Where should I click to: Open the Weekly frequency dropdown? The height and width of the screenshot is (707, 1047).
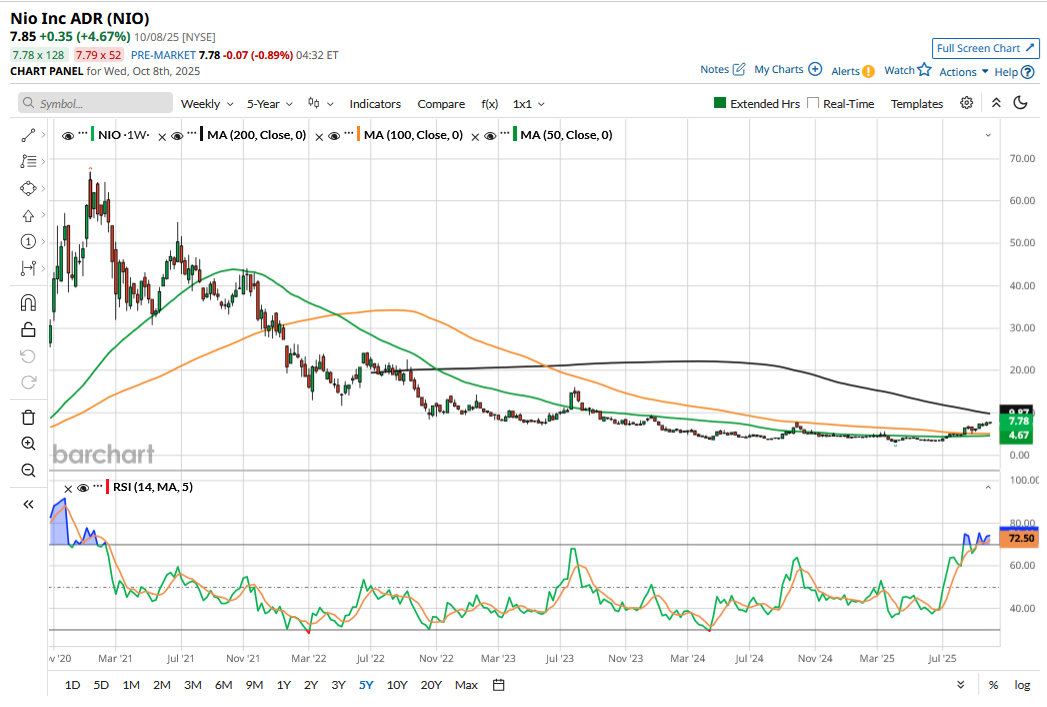(x=207, y=103)
